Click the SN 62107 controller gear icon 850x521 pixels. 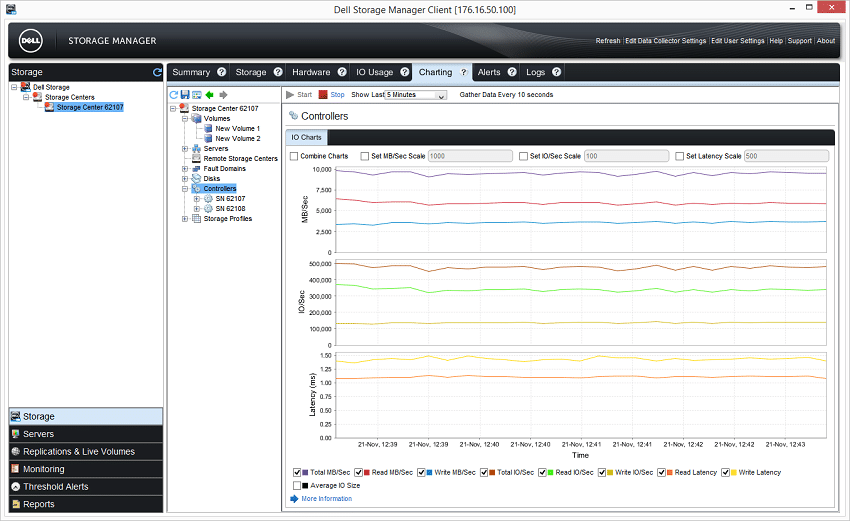tap(208, 198)
